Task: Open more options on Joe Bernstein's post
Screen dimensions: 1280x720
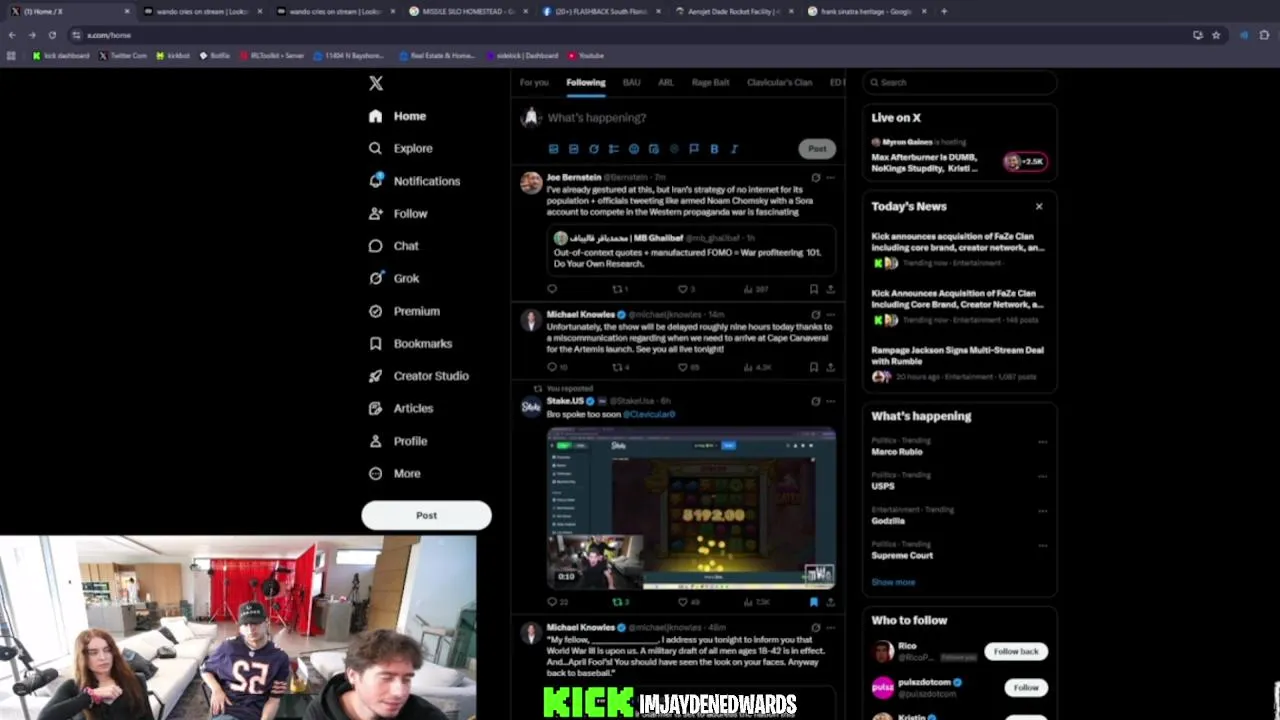Action: (830, 178)
